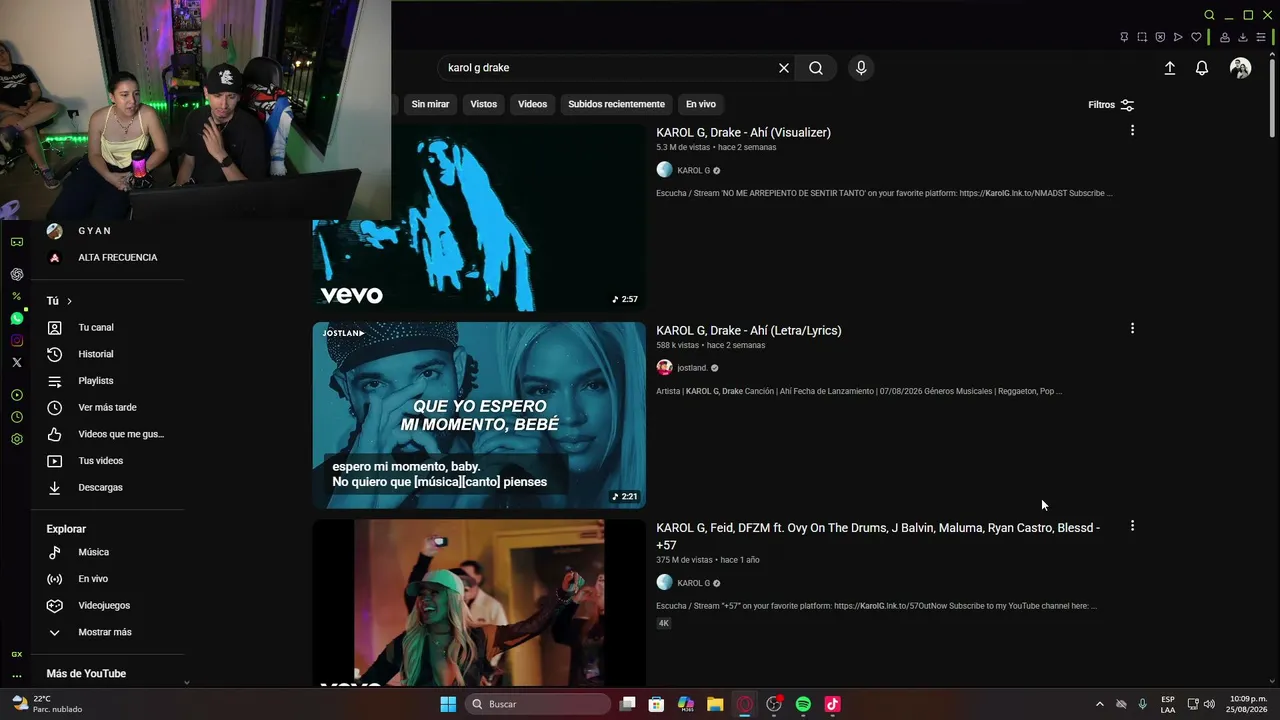The height and width of the screenshot is (720, 1280).
Task: Open Opera easy setup sliders icon
Action: 1261,37
